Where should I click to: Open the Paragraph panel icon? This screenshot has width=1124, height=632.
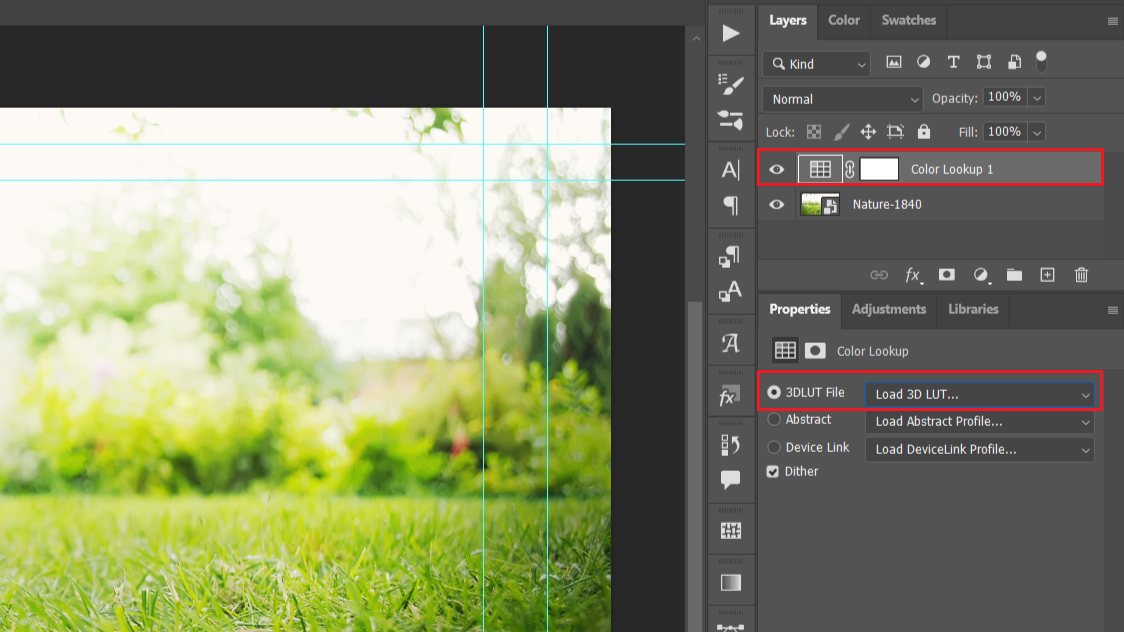point(731,206)
